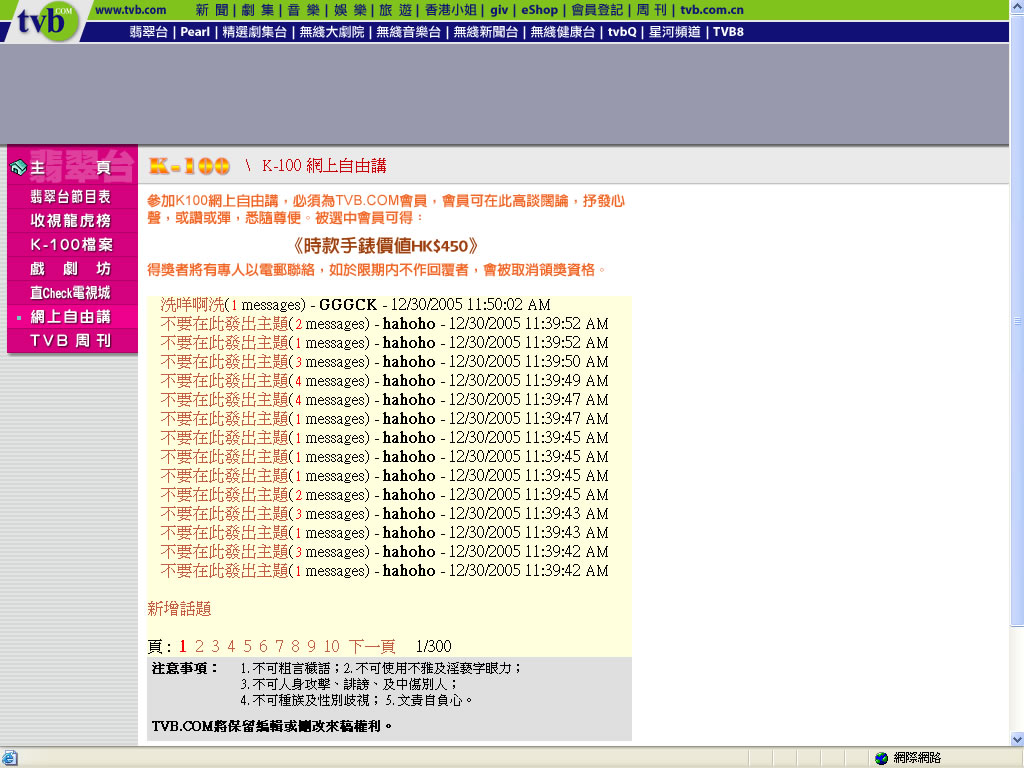Open eShop link in top bar
Image resolution: width=1024 pixels, height=768 pixels.
539,10
